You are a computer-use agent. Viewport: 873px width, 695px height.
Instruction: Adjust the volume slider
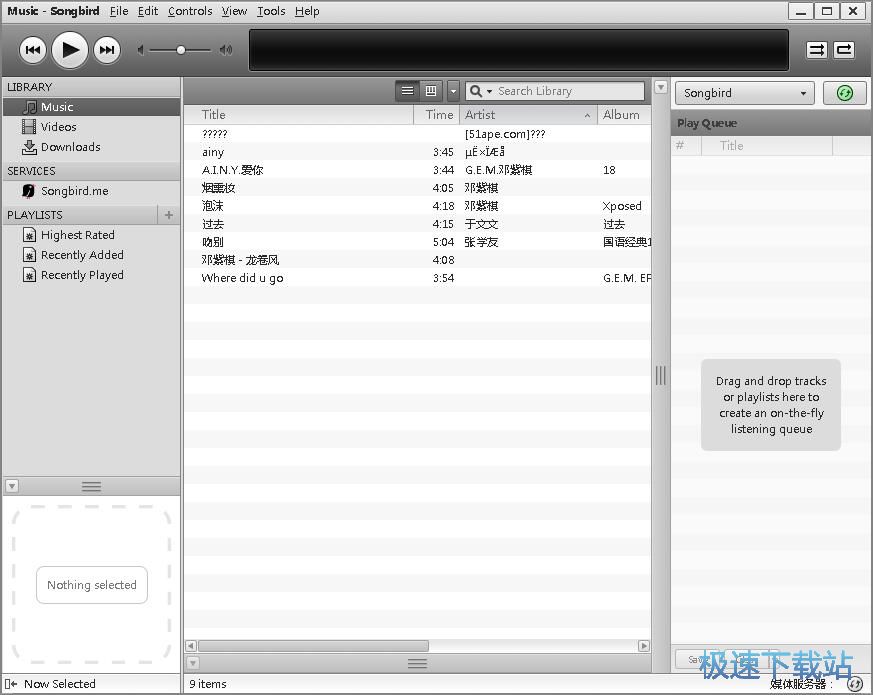181,49
